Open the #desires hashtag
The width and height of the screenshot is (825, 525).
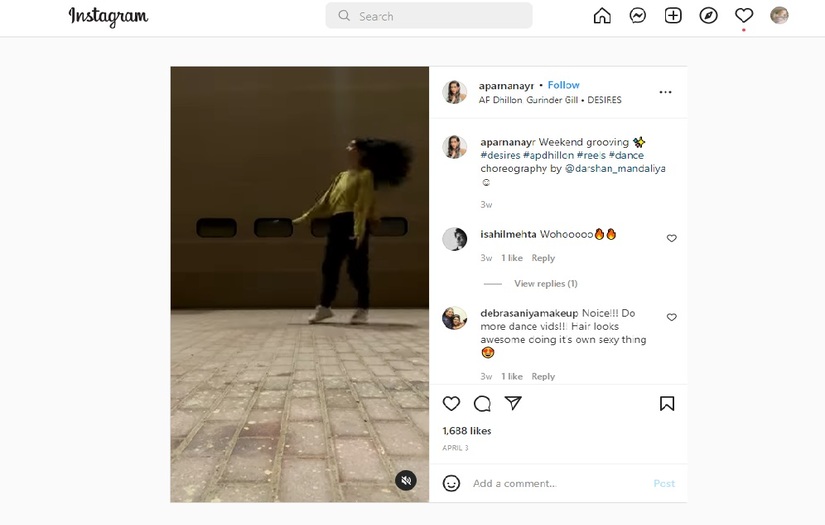click(x=500, y=155)
